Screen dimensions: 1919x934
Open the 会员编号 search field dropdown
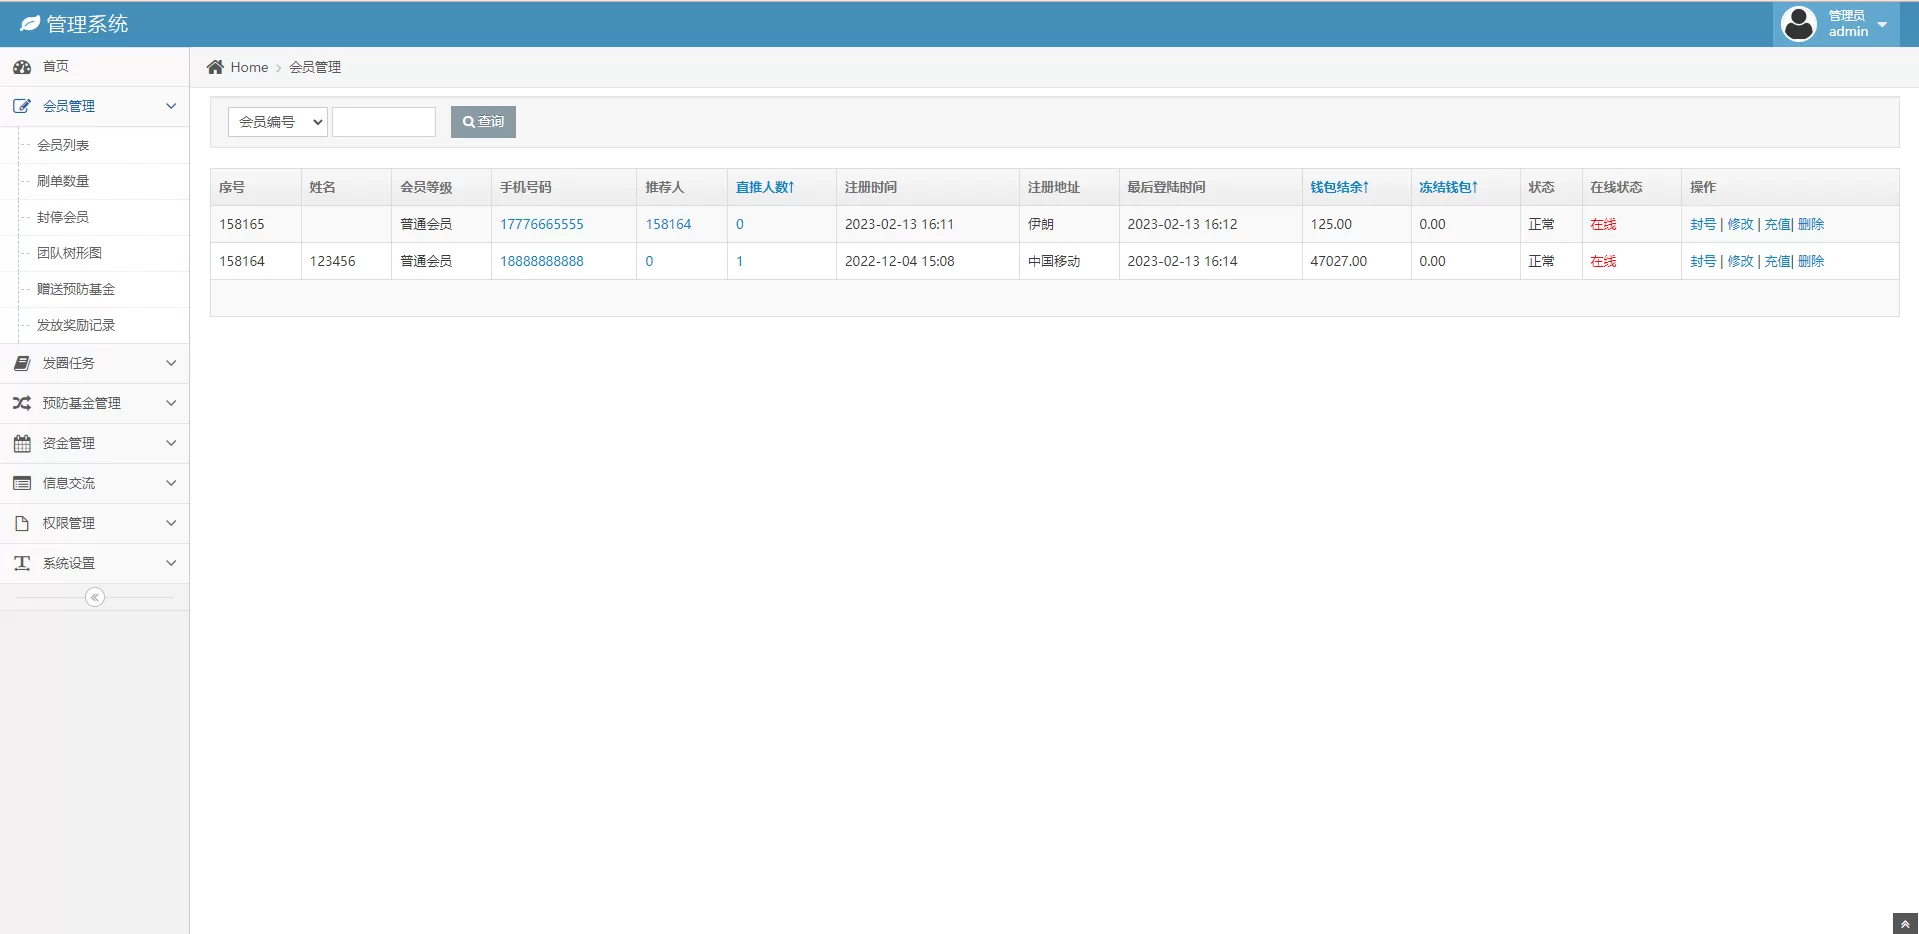click(278, 122)
